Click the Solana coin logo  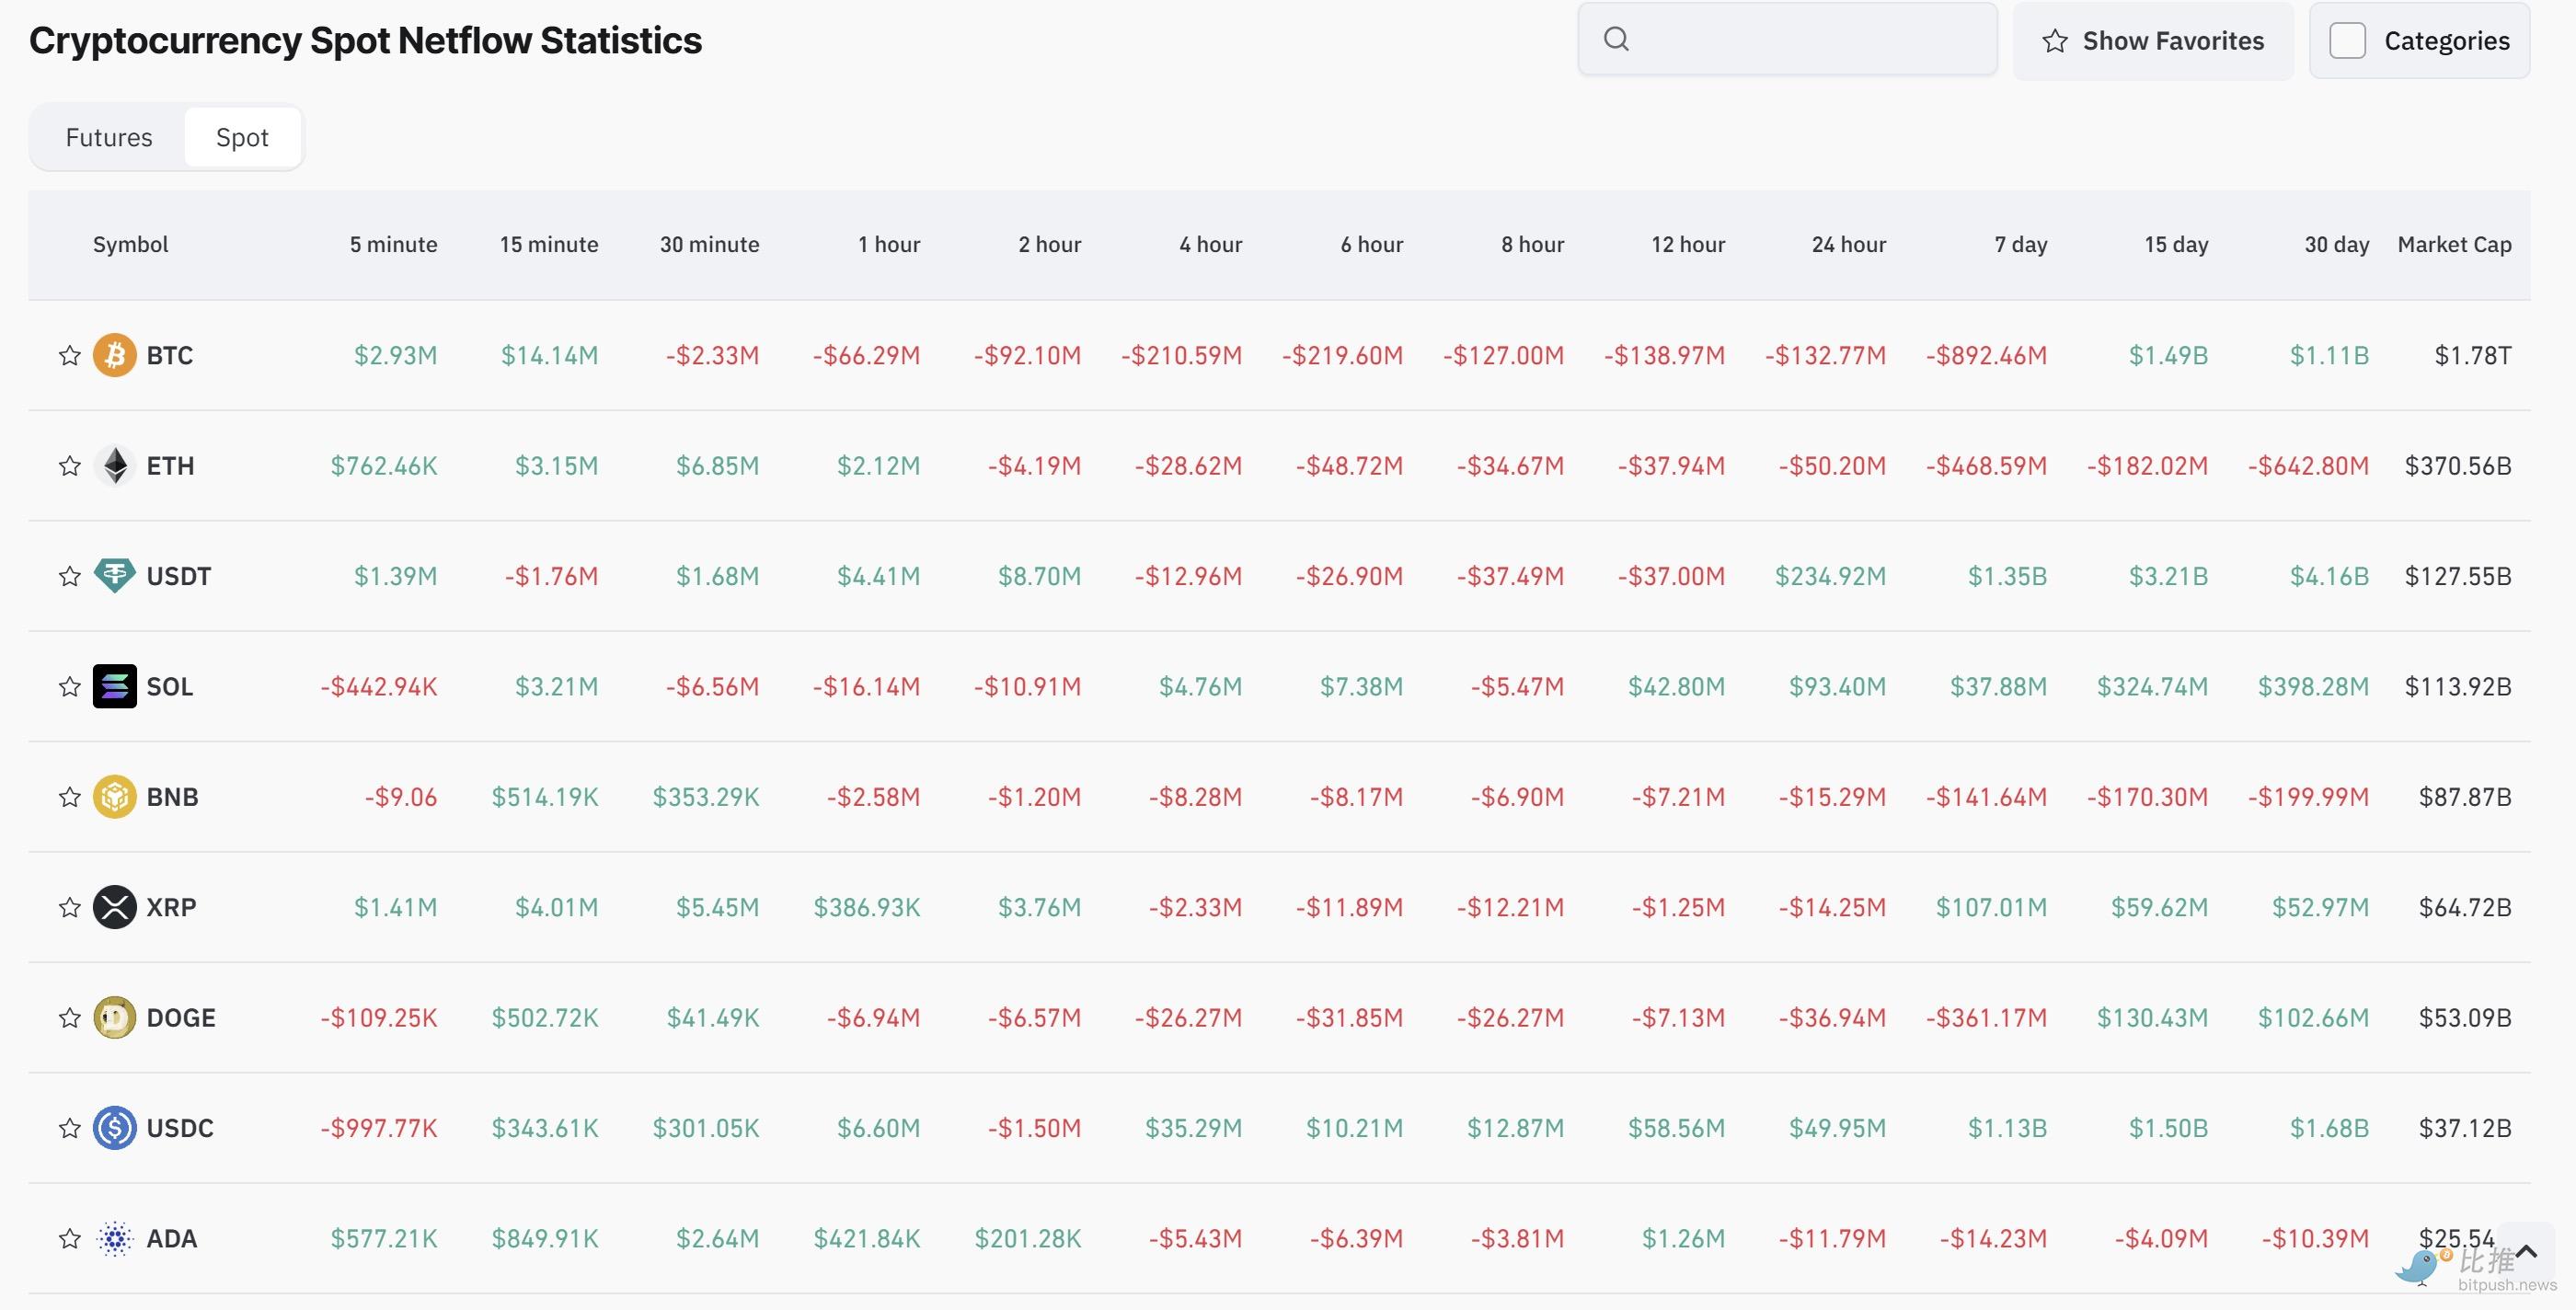tap(115, 686)
